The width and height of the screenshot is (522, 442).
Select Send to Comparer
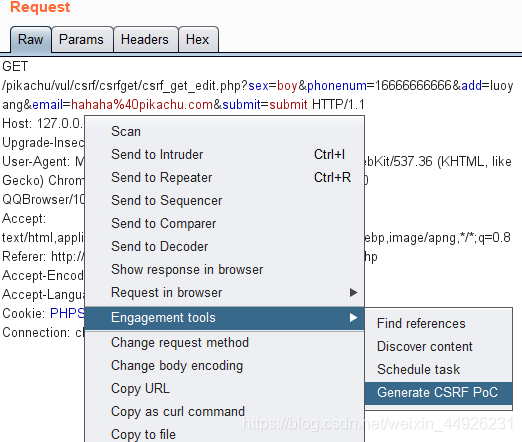click(224, 223)
